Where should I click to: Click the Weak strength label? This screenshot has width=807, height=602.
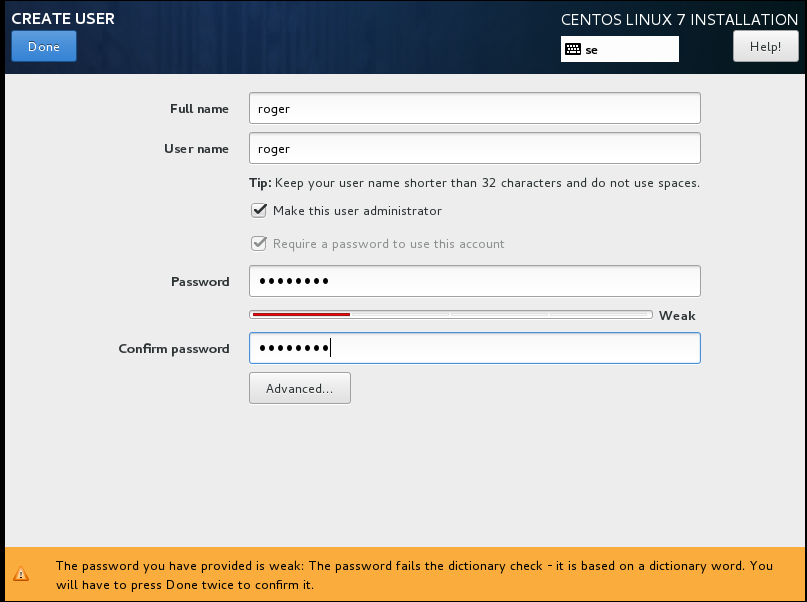coord(677,315)
